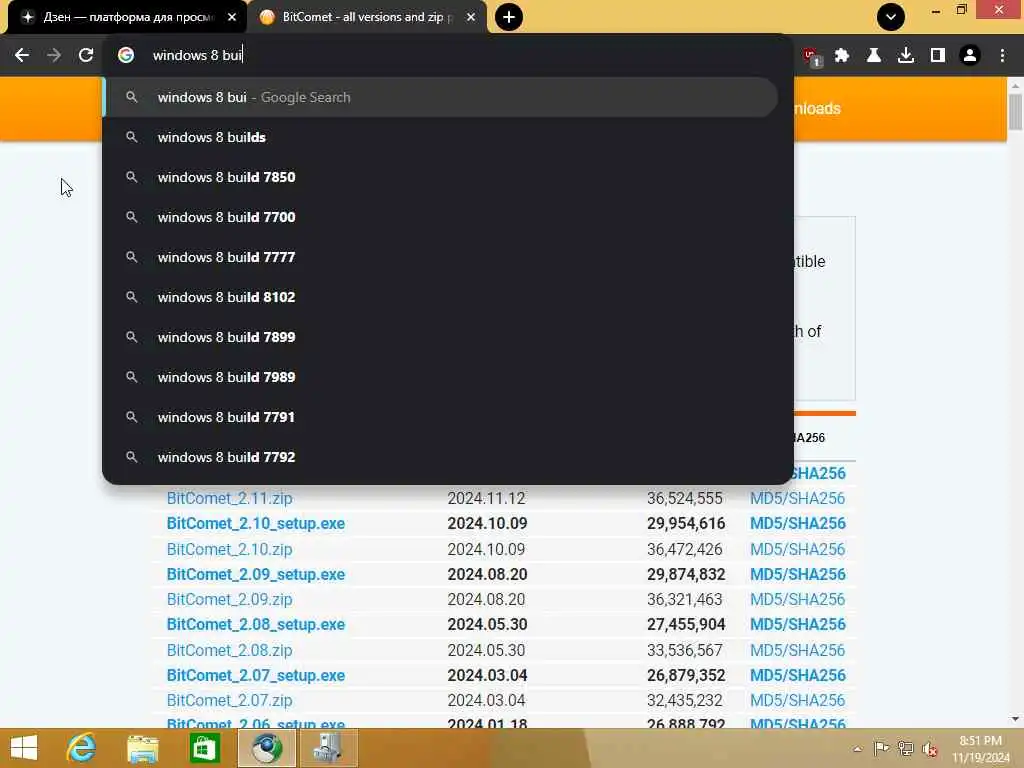Download BitComet_2.10.zip
Viewport: 1024px width, 768px height.
point(229,549)
